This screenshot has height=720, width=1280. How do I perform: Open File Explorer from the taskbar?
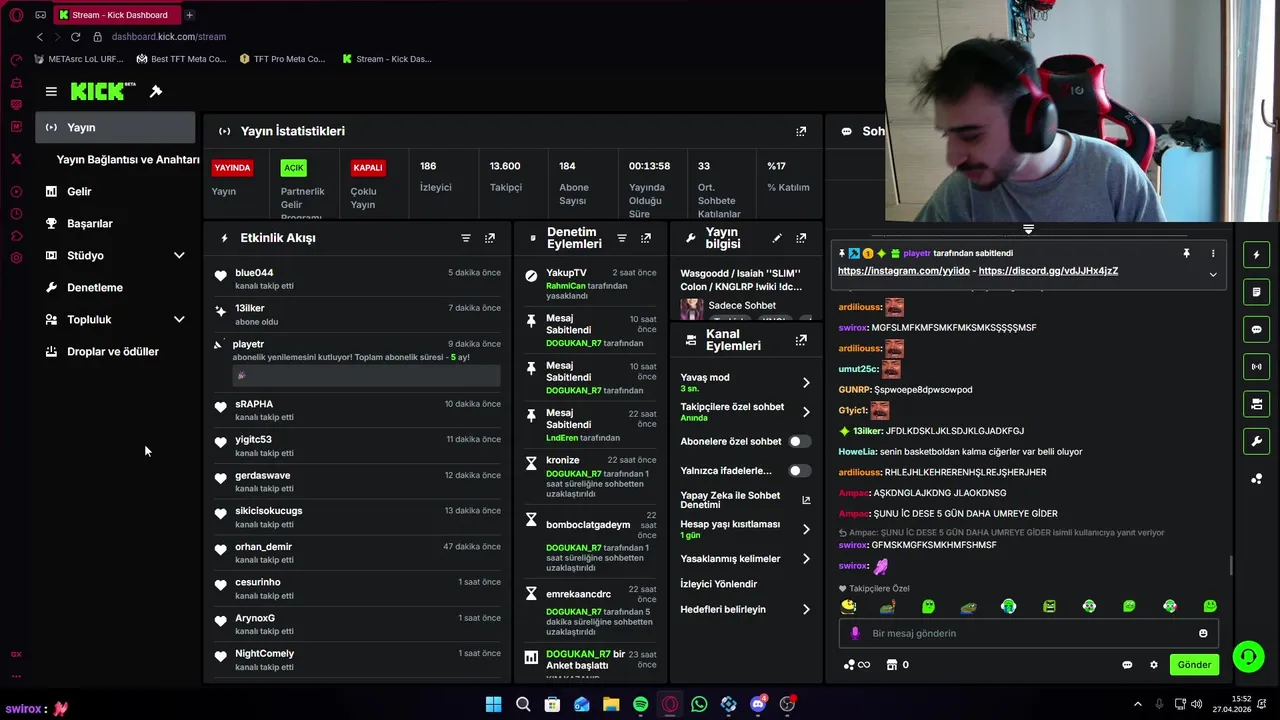point(611,704)
